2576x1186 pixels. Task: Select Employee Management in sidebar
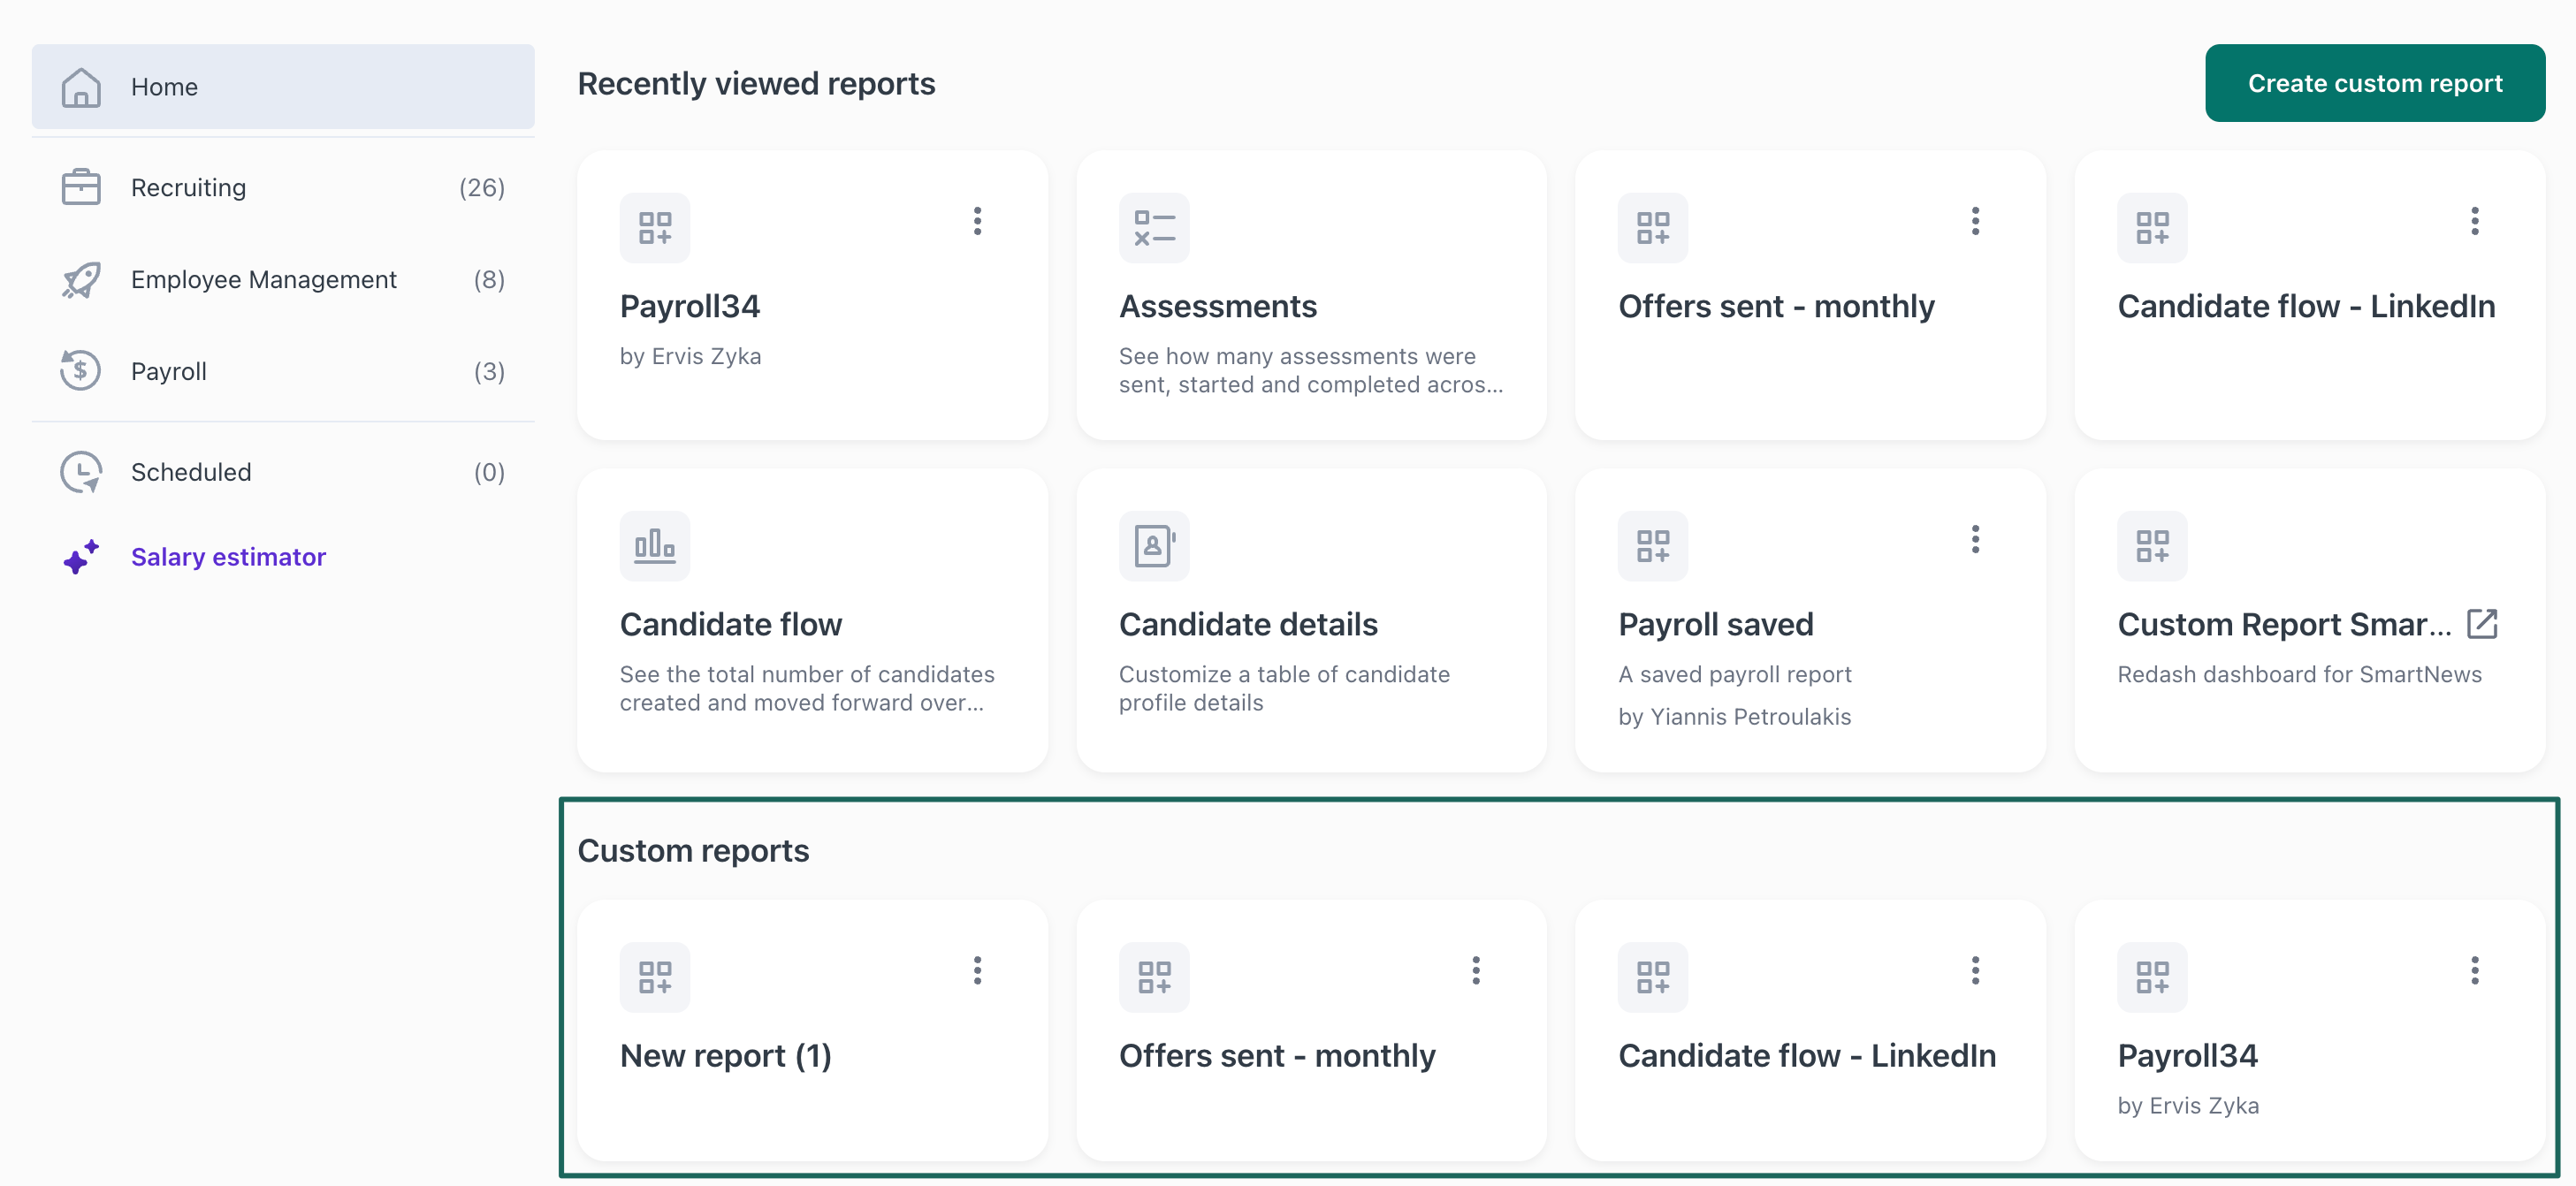pos(263,280)
